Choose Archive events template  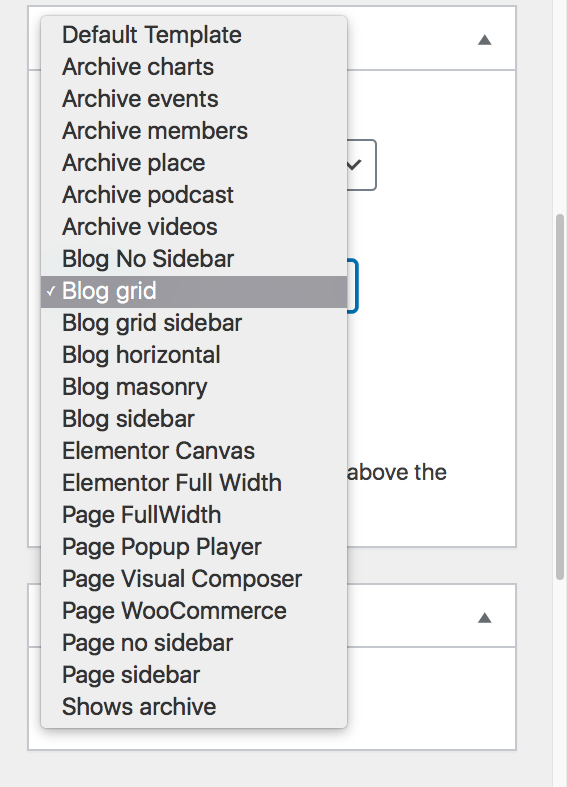click(194, 99)
